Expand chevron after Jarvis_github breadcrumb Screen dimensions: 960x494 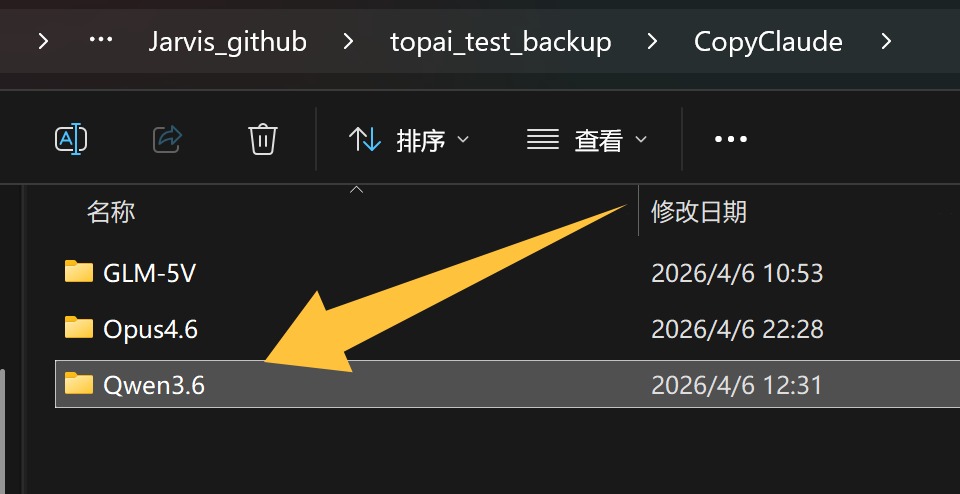tap(348, 42)
